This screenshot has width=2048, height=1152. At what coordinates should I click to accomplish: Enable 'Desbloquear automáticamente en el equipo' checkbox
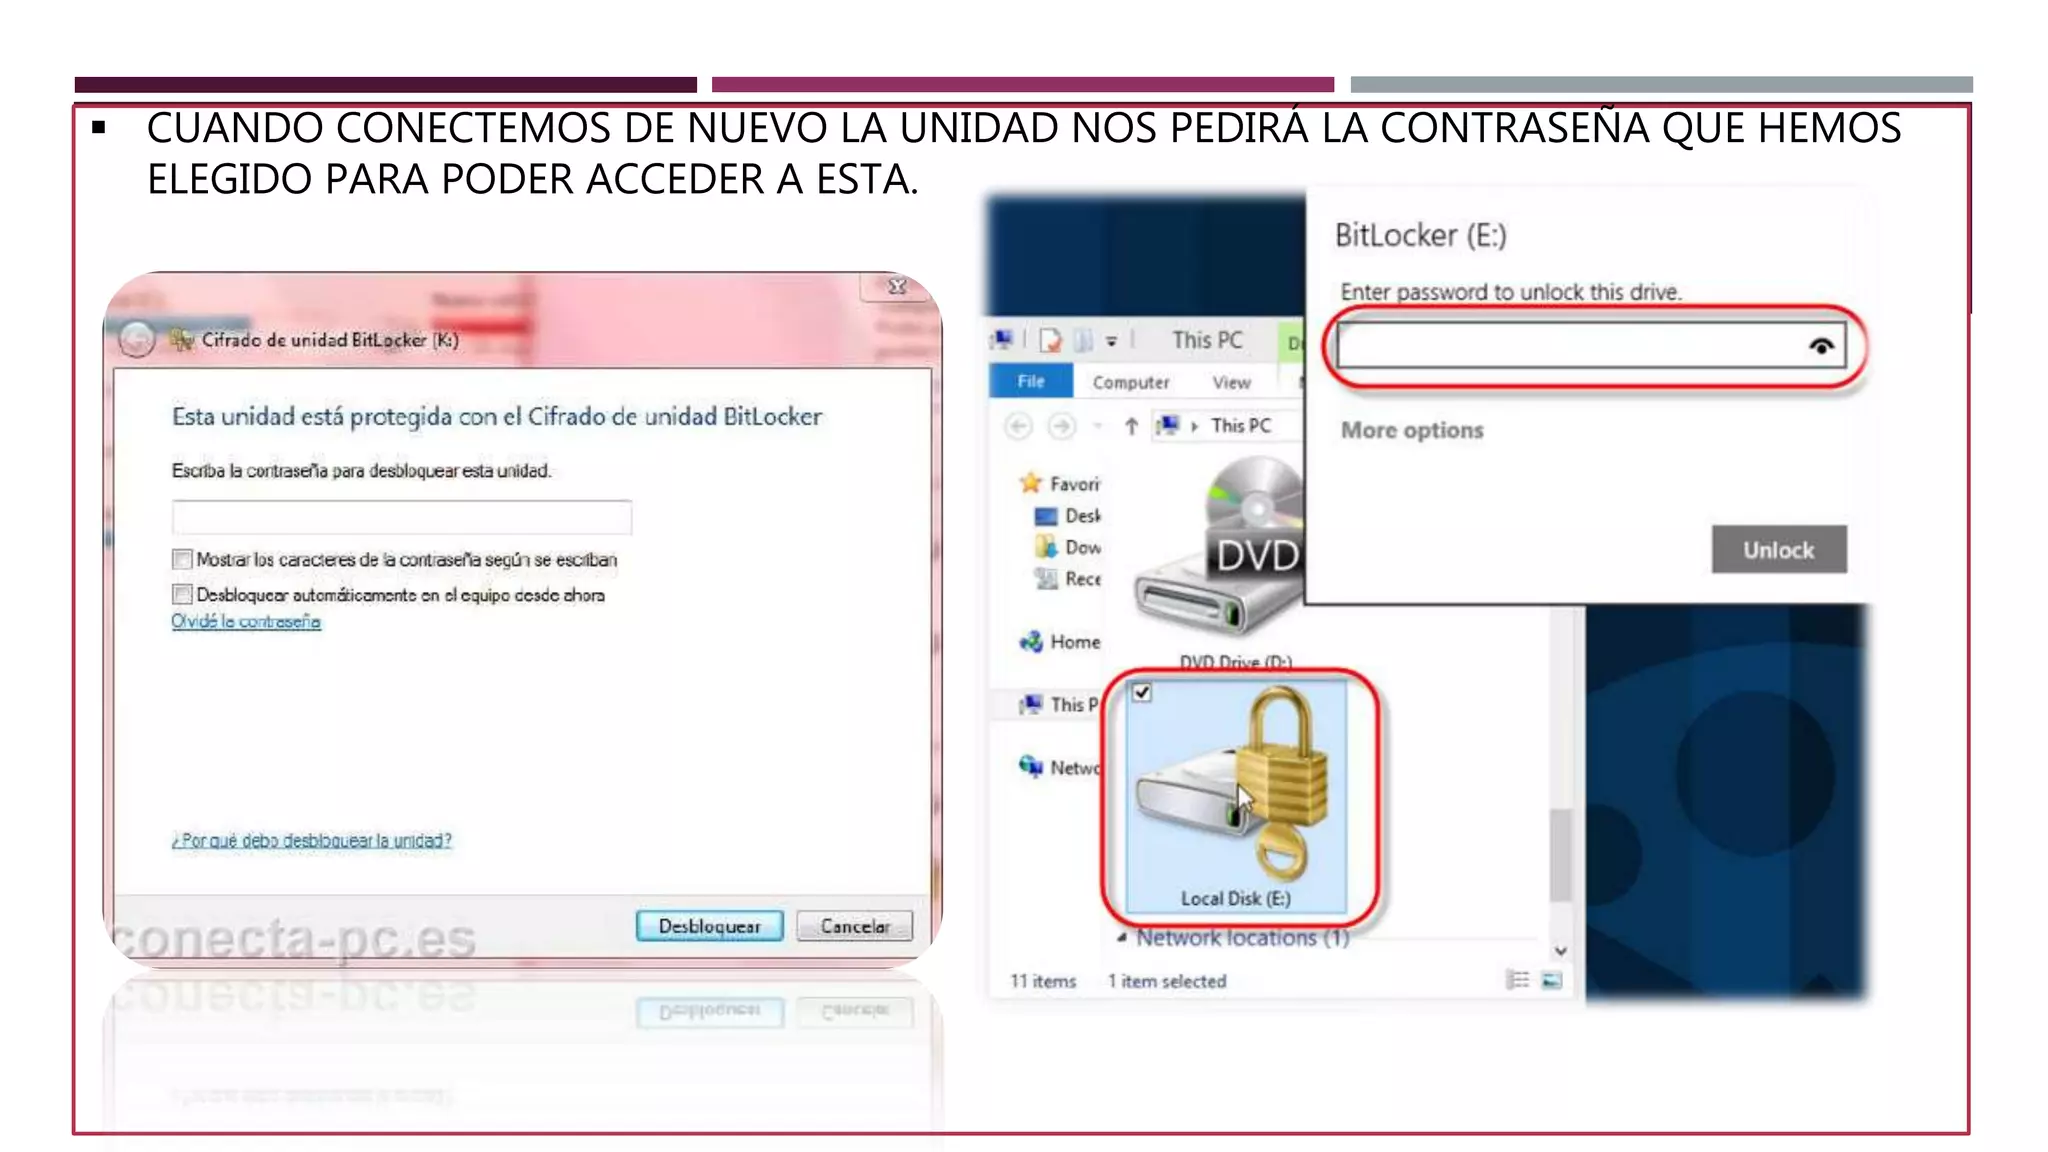click(x=182, y=594)
